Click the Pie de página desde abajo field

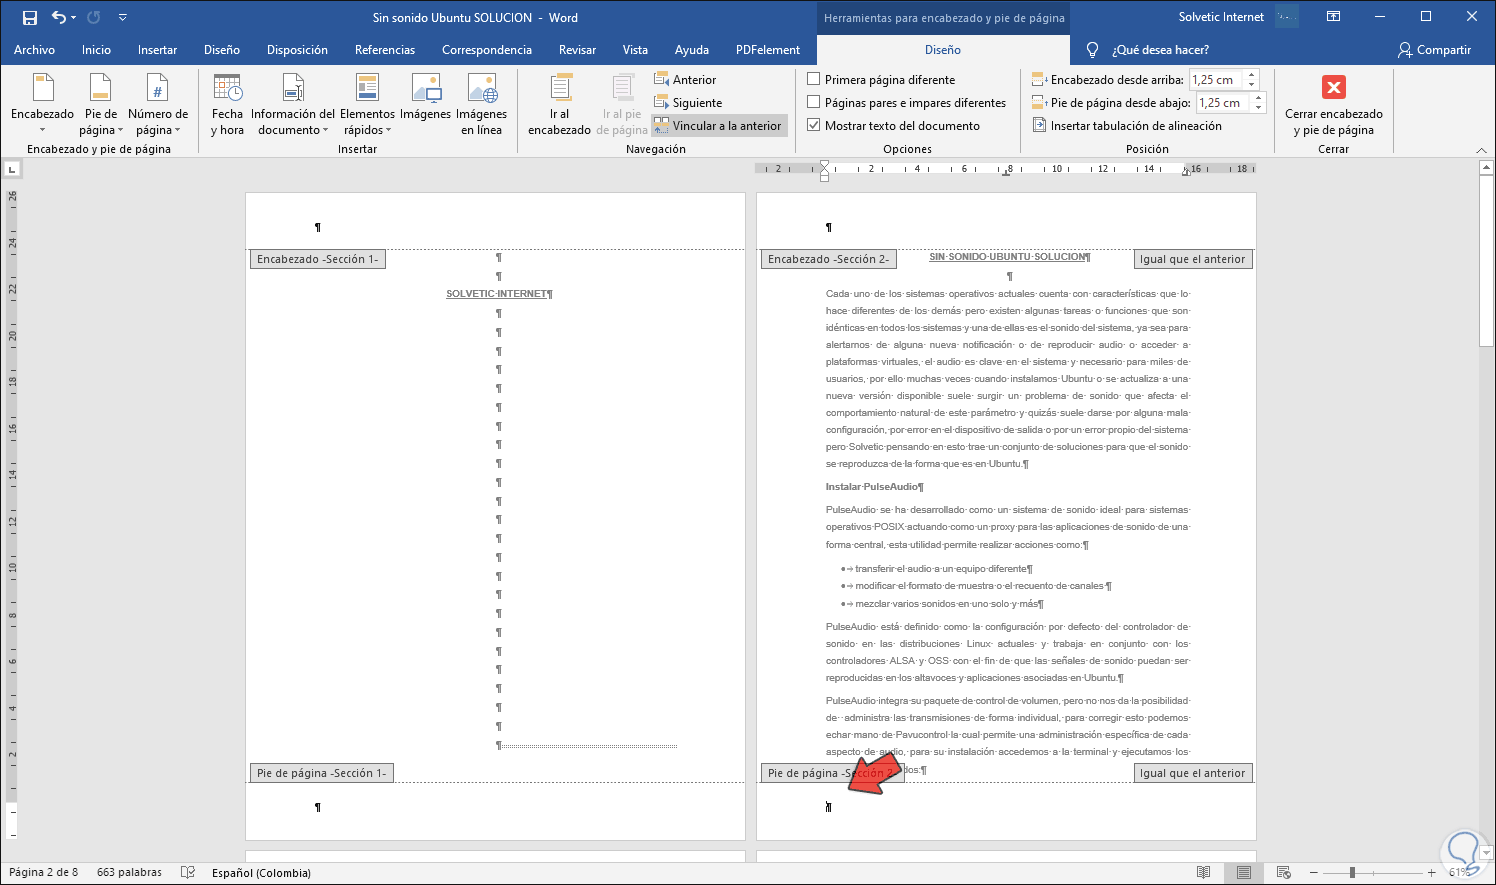(1223, 103)
